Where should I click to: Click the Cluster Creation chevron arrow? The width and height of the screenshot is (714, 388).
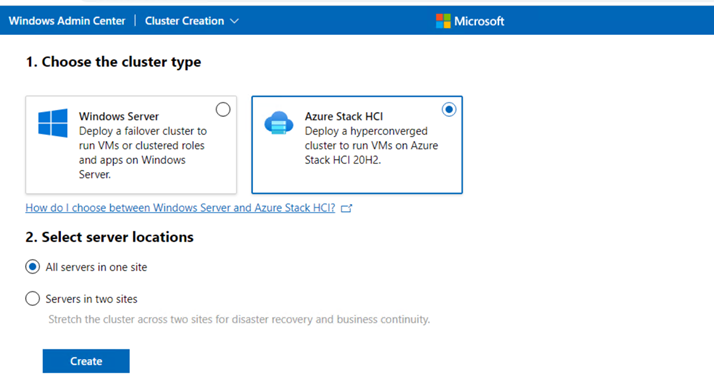235,21
